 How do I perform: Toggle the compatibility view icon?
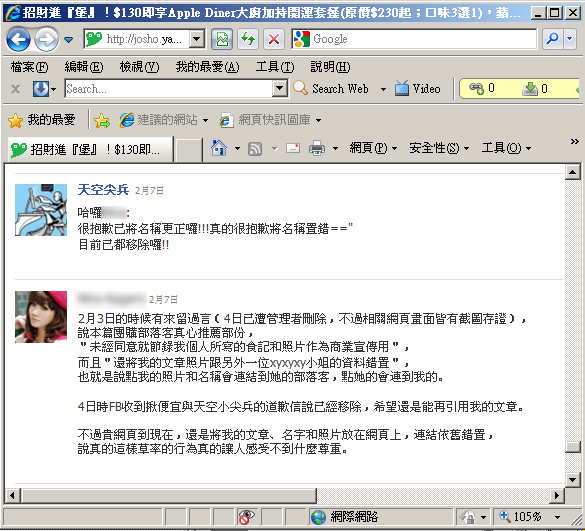(222, 39)
